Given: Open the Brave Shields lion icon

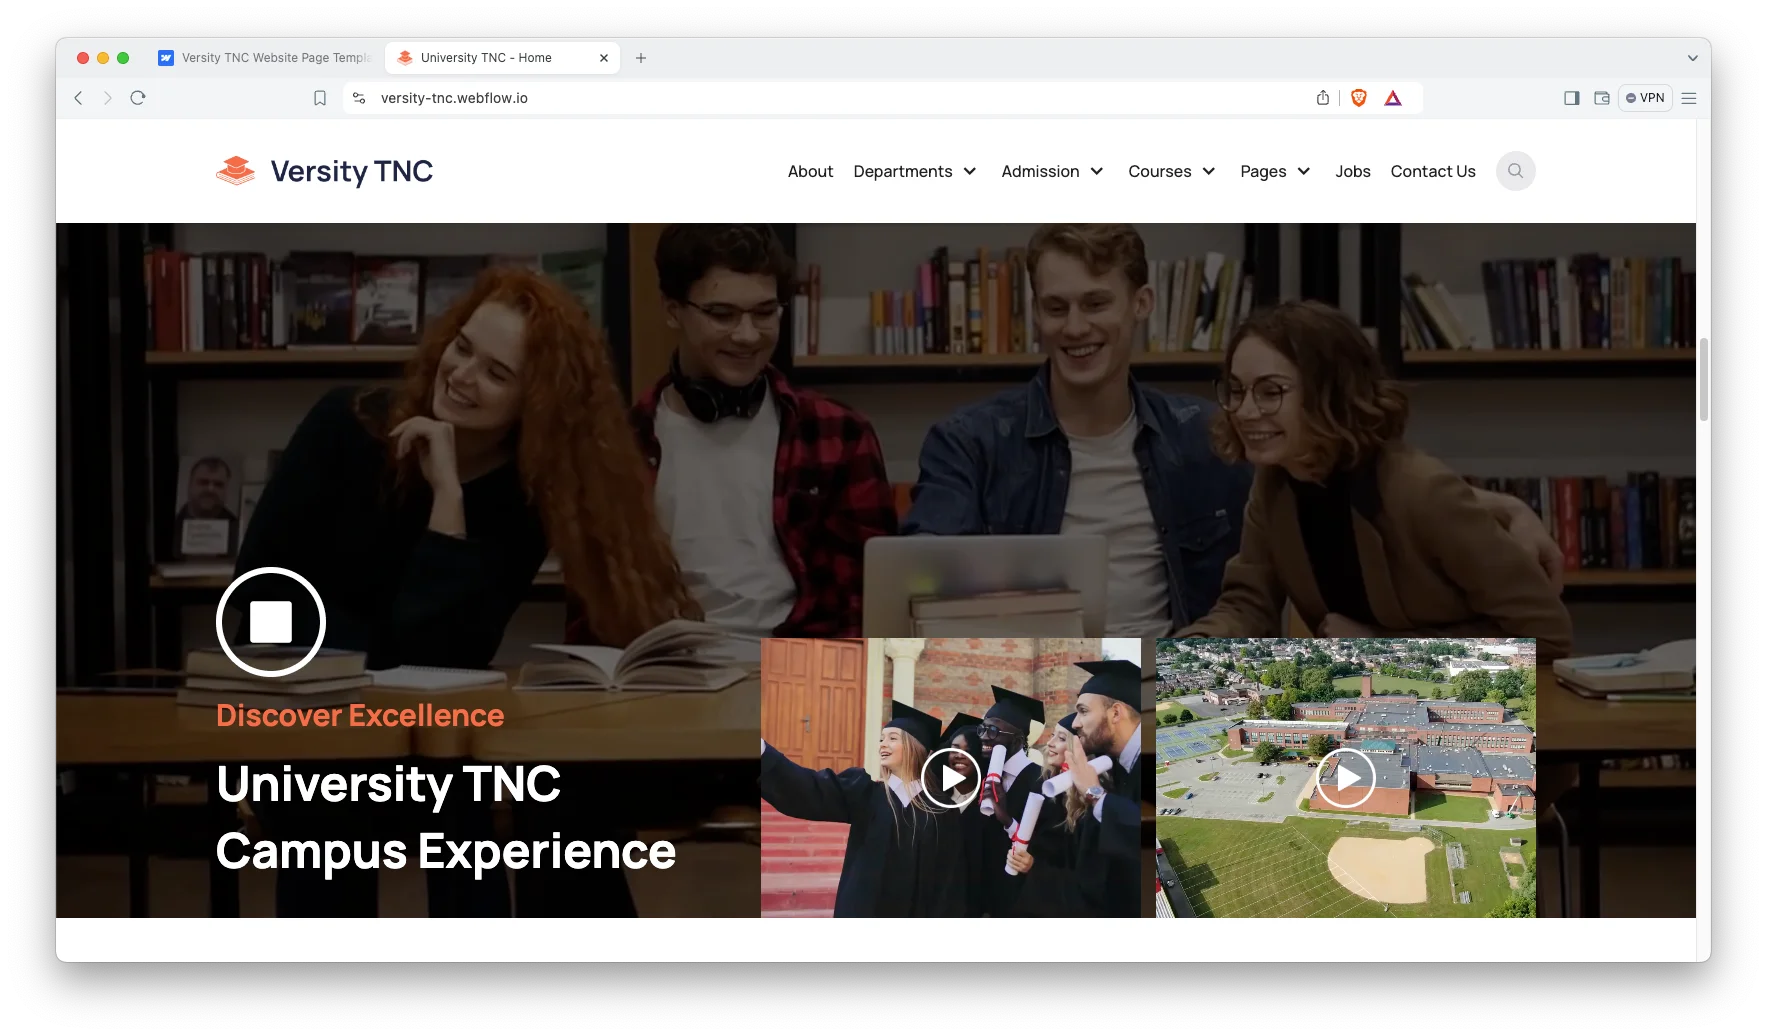Looking at the screenshot, I should 1358,98.
